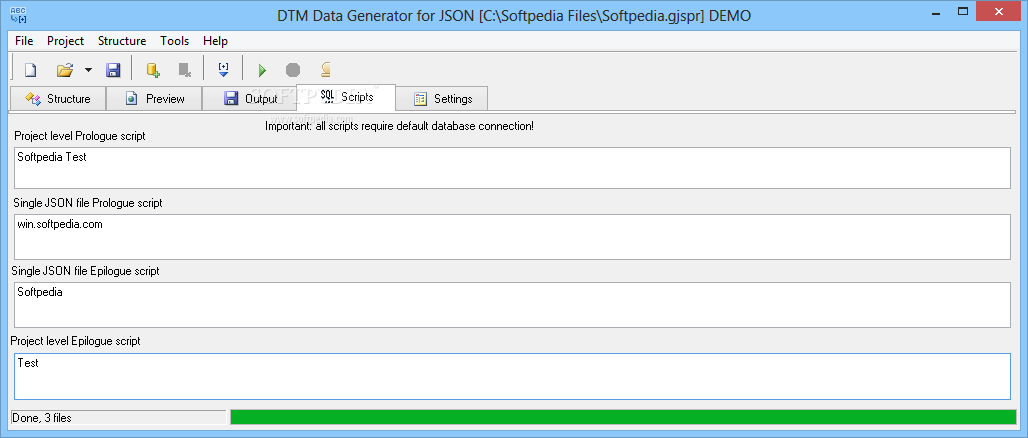Open the Help menu
Viewport: 1028px width, 438px height.
(x=215, y=41)
